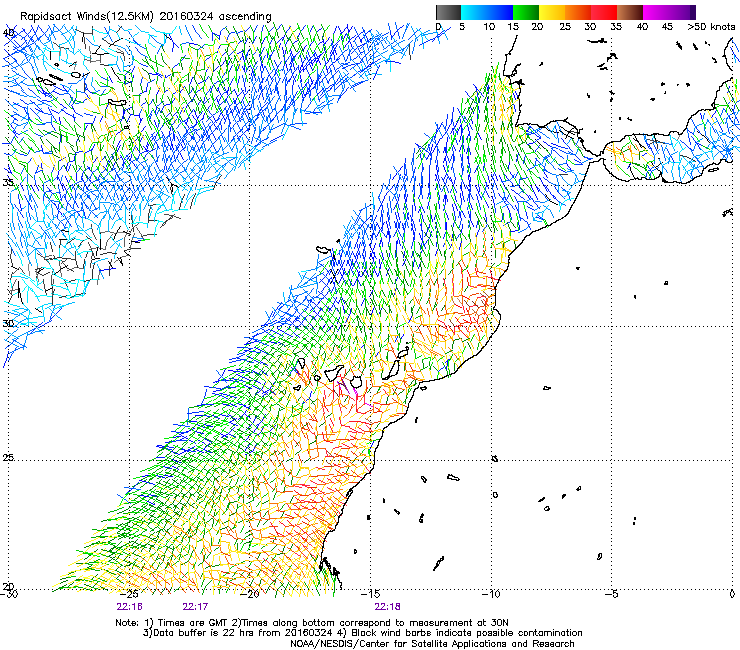
Task: Click the purple '22:18' time label
Action: pos(387,607)
